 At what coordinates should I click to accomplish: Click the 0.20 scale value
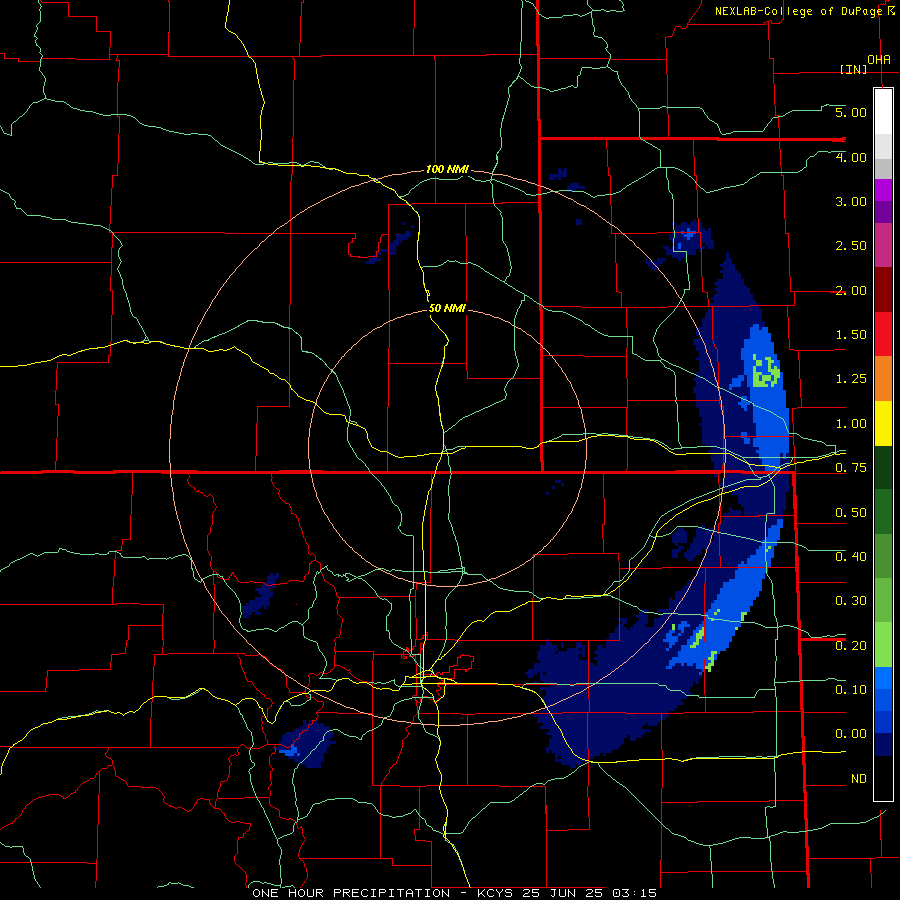[x=851, y=646]
